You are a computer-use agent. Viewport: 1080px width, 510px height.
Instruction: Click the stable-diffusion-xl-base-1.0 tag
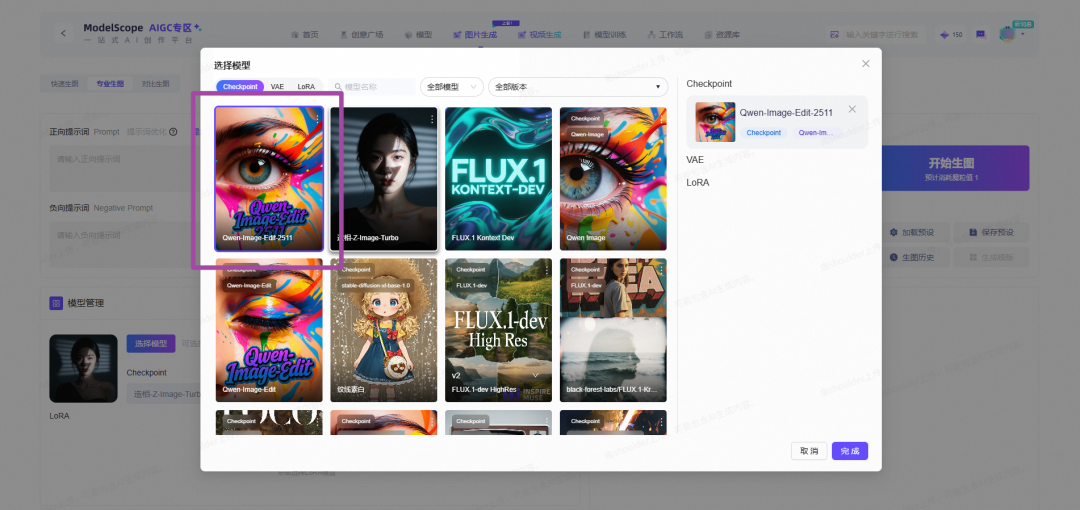(x=375, y=285)
